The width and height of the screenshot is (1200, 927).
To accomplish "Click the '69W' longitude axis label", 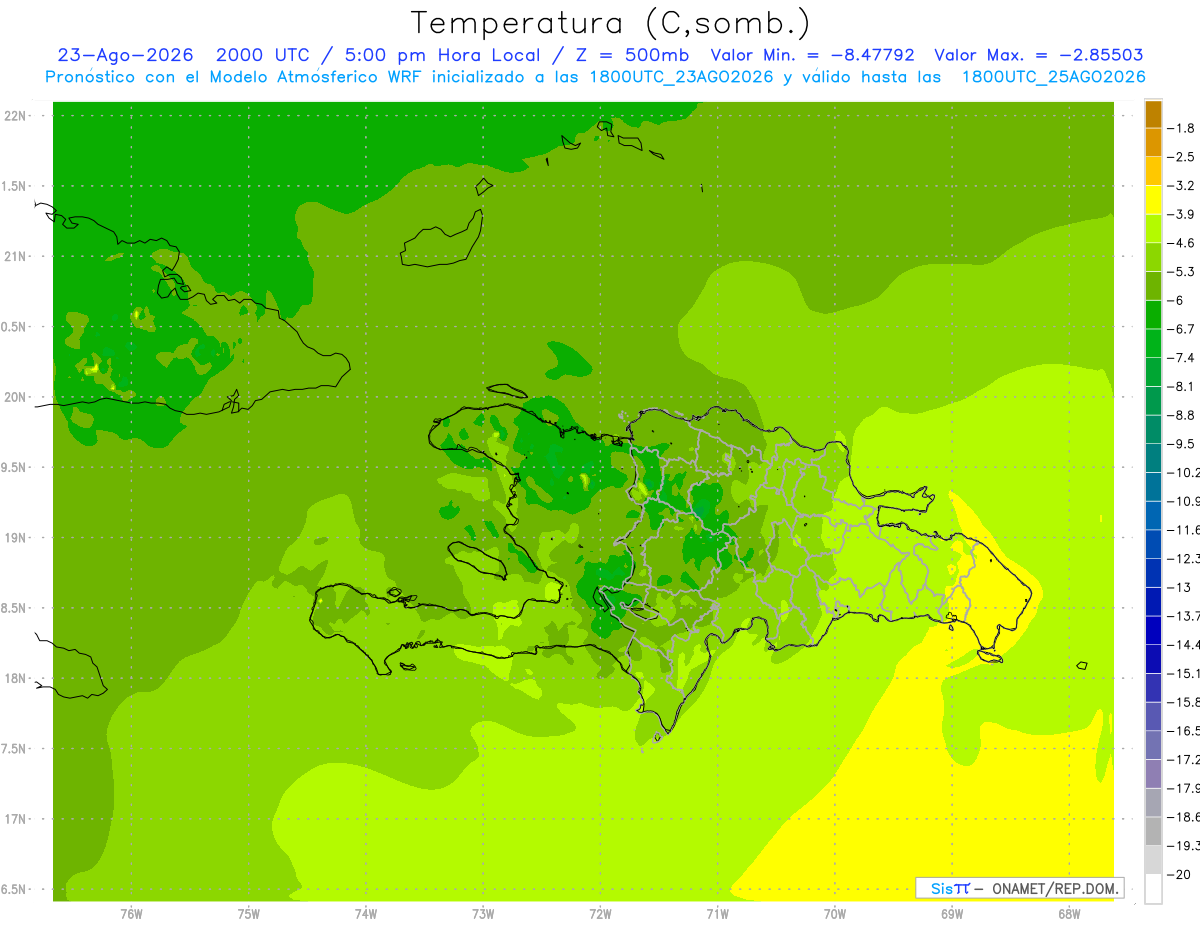I will [952, 914].
